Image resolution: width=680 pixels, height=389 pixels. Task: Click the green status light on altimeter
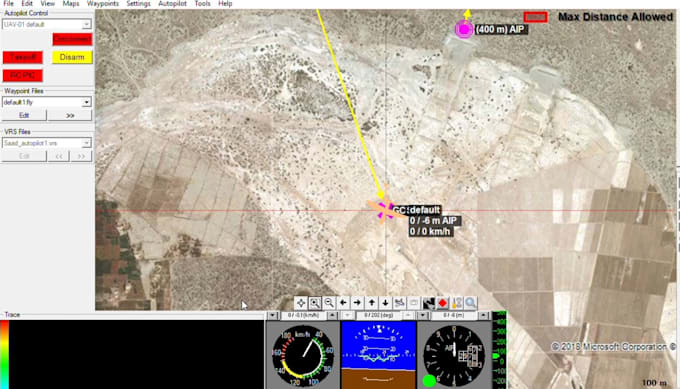pos(429,381)
